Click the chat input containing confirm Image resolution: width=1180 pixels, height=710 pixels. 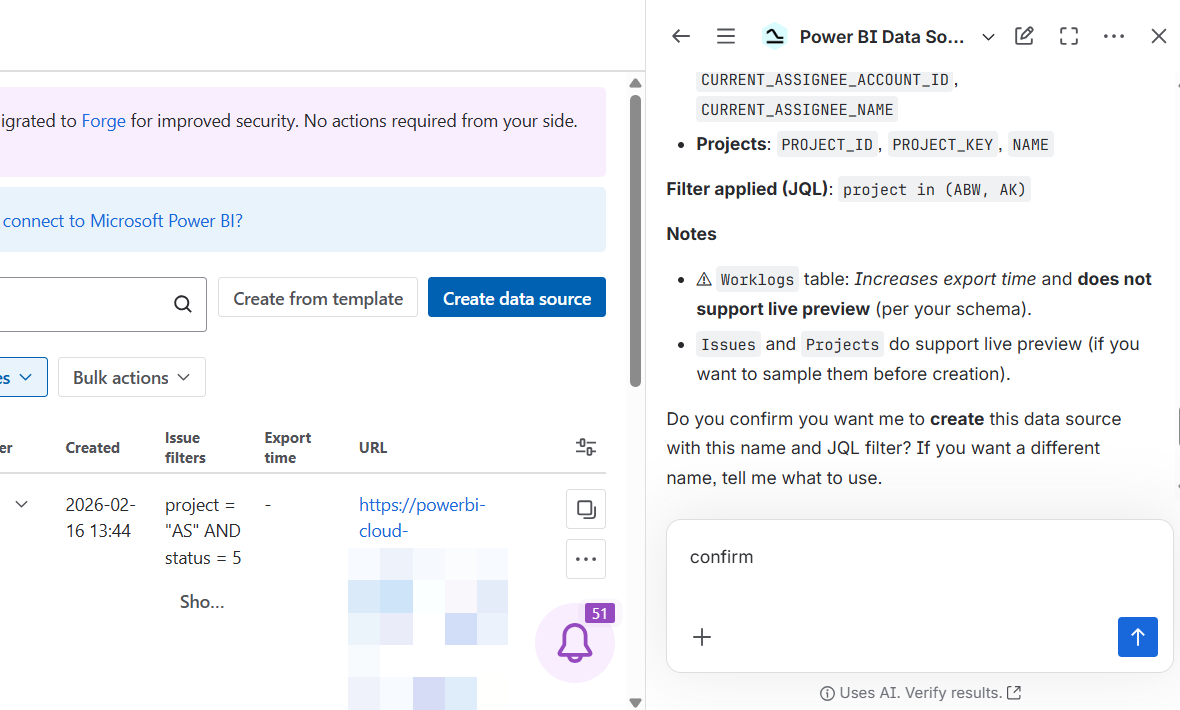(x=919, y=557)
